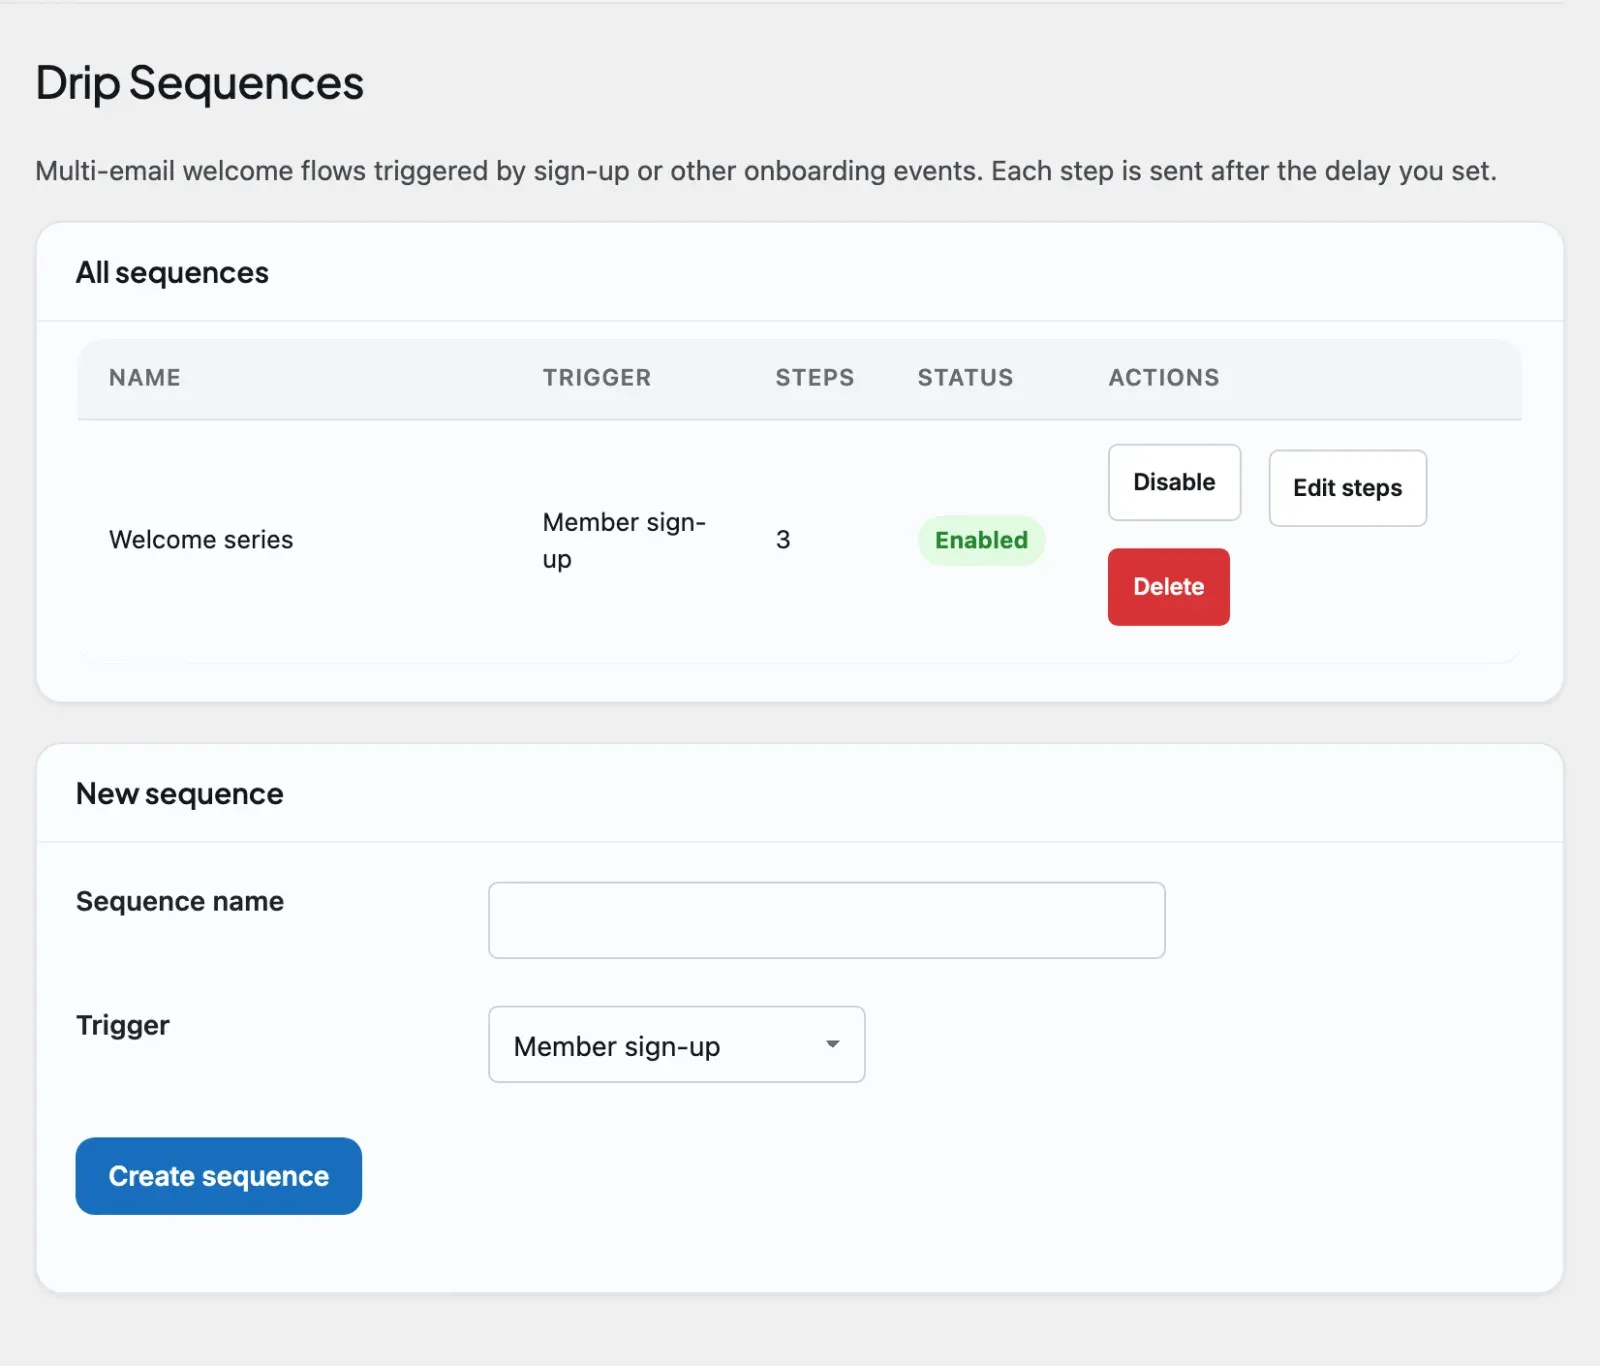Click the STATUS column header
The image size is (1600, 1366).
pyautogui.click(x=966, y=378)
